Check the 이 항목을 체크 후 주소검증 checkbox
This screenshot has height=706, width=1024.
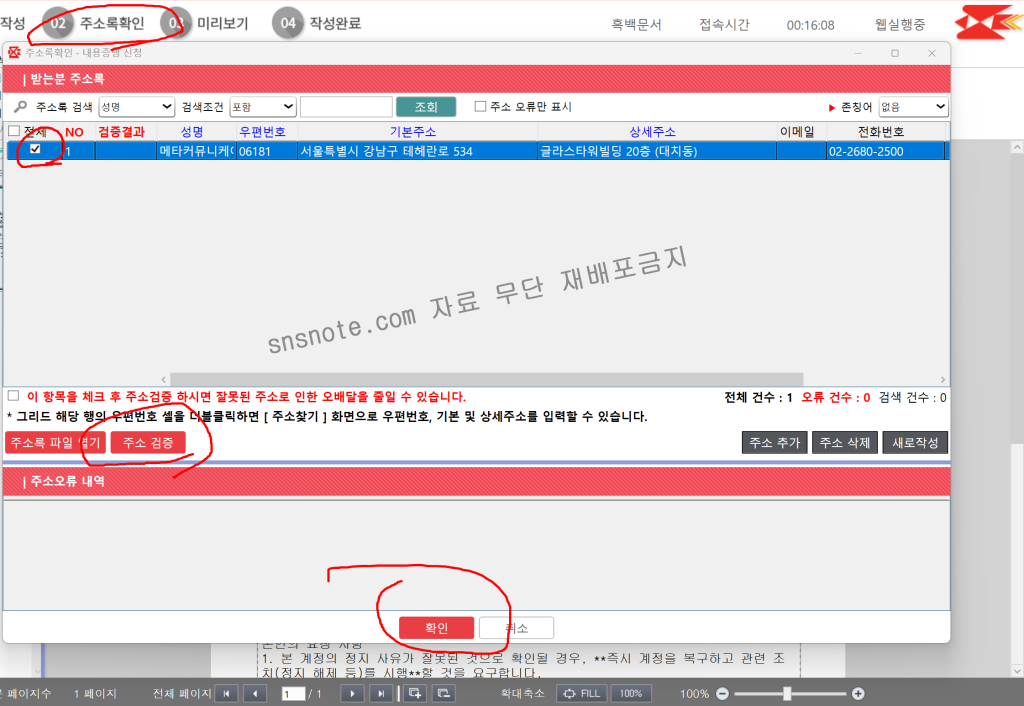[13, 396]
